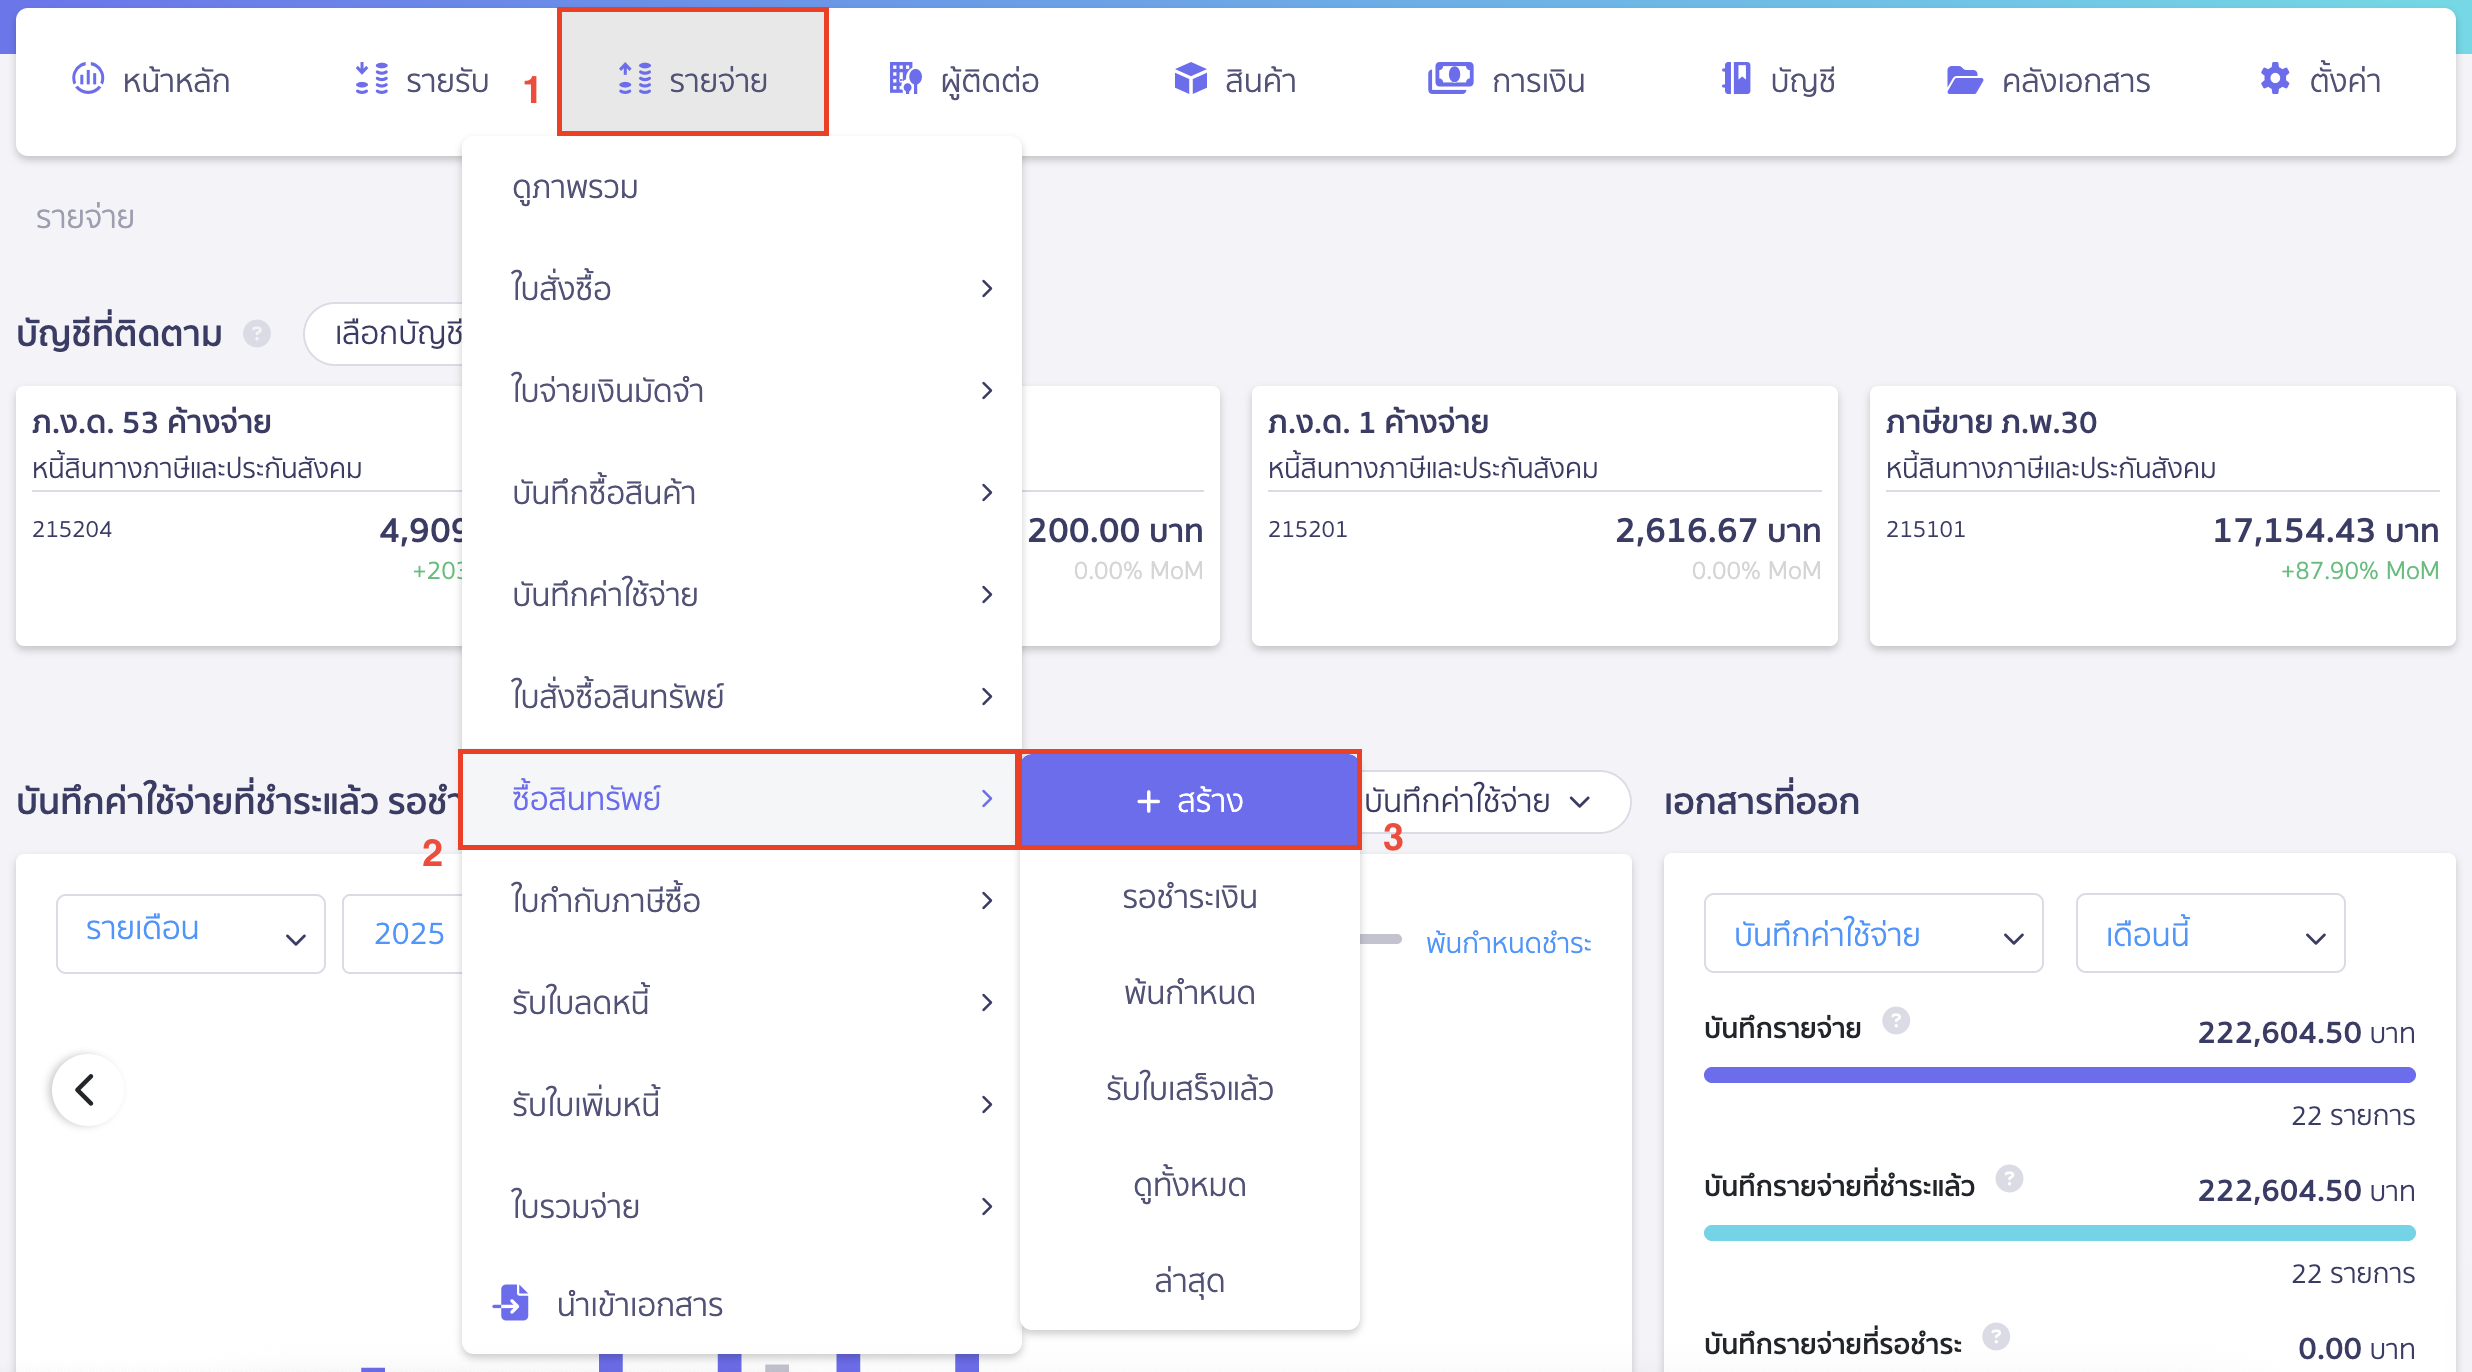Click the 2,616.67 บาท amount
The width and height of the screenshot is (2472, 1372).
(x=1718, y=530)
